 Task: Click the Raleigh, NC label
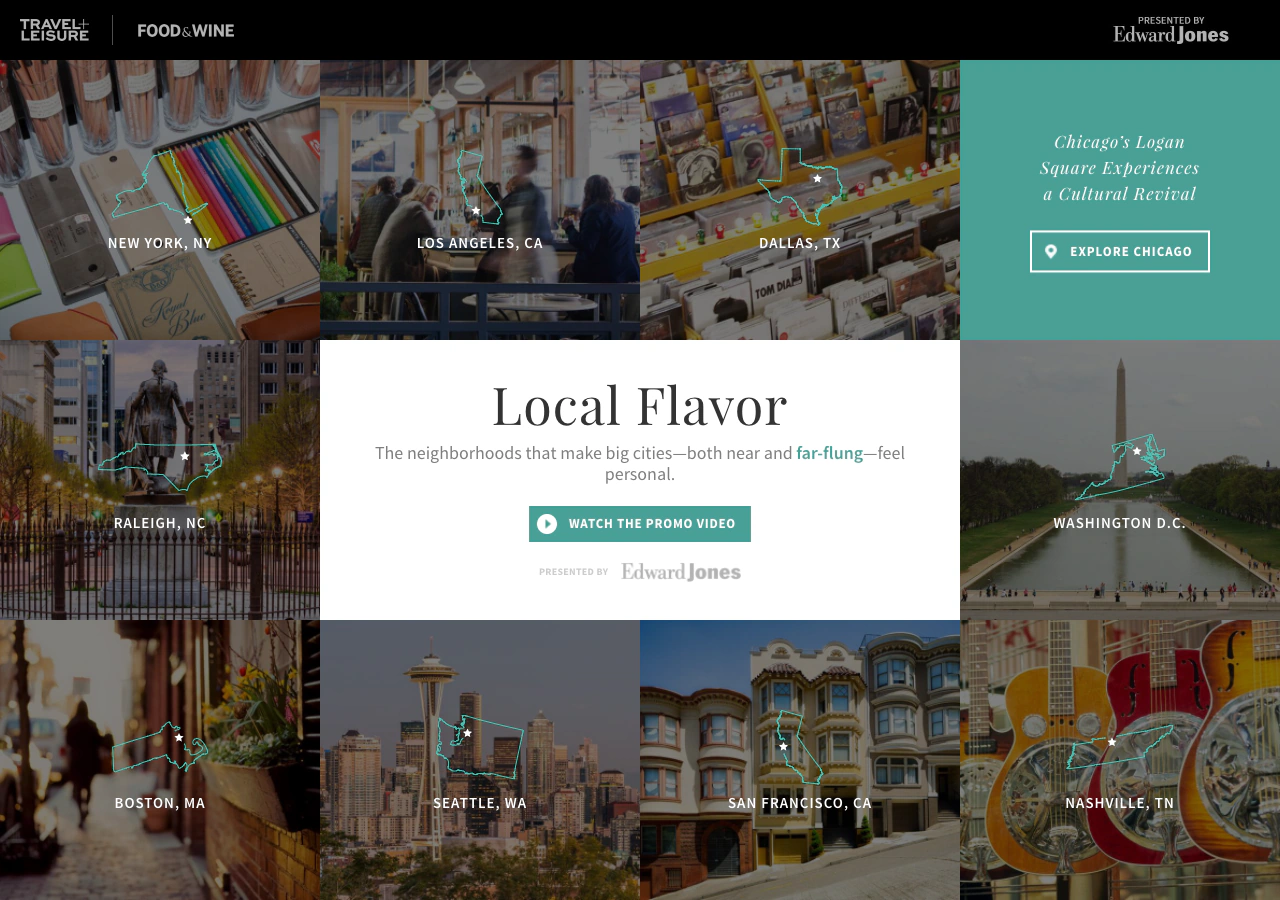[x=160, y=523]
